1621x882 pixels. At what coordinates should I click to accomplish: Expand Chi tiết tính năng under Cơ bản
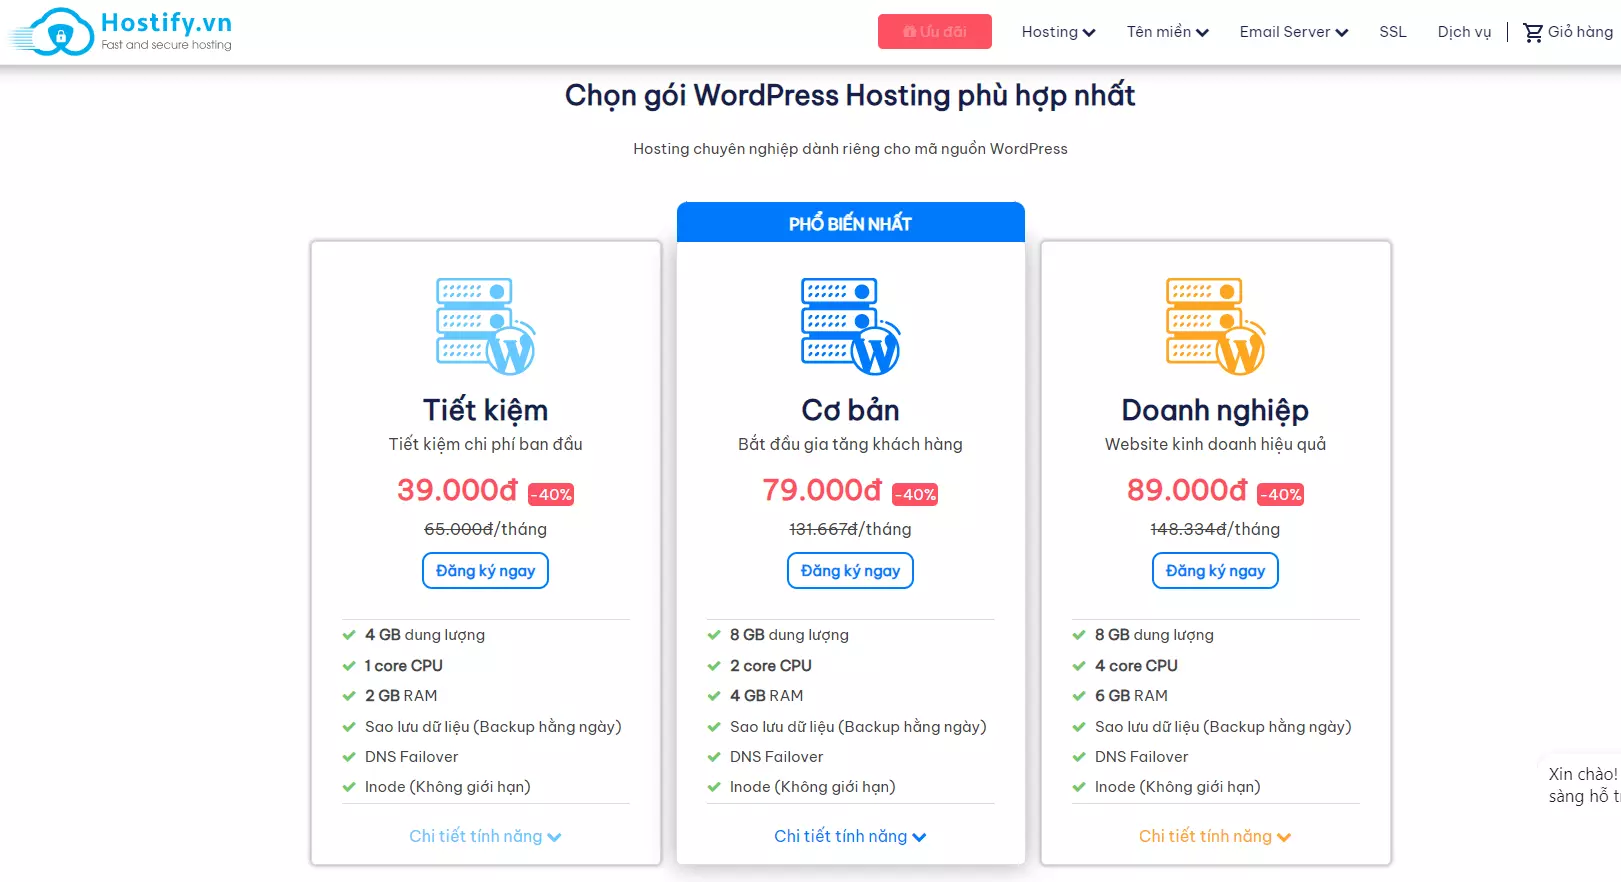click(850, 836)
